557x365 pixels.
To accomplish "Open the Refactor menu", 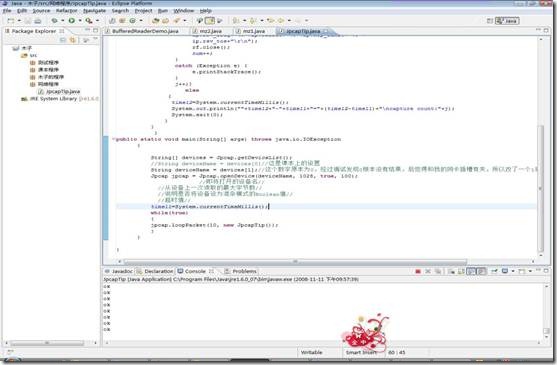I will tap(66, 11).
